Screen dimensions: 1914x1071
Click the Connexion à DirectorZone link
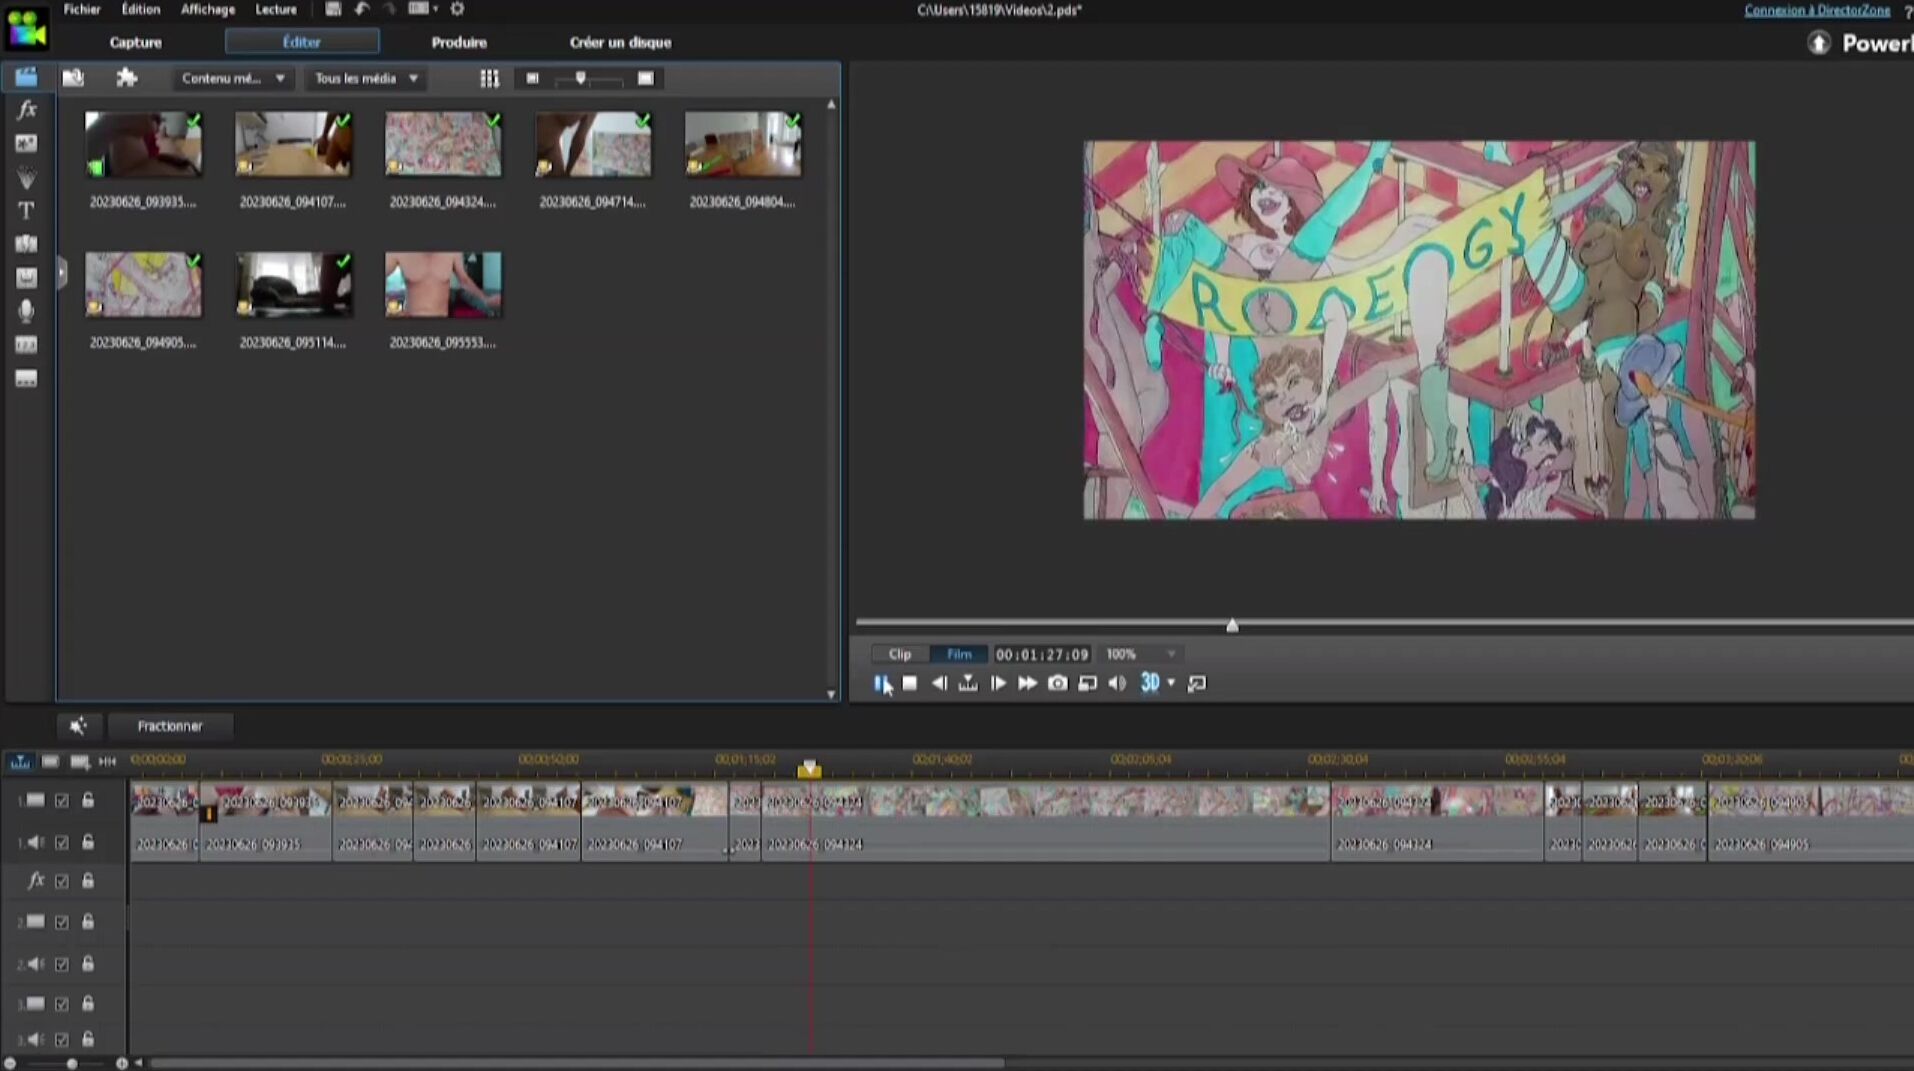[1817, 10]
